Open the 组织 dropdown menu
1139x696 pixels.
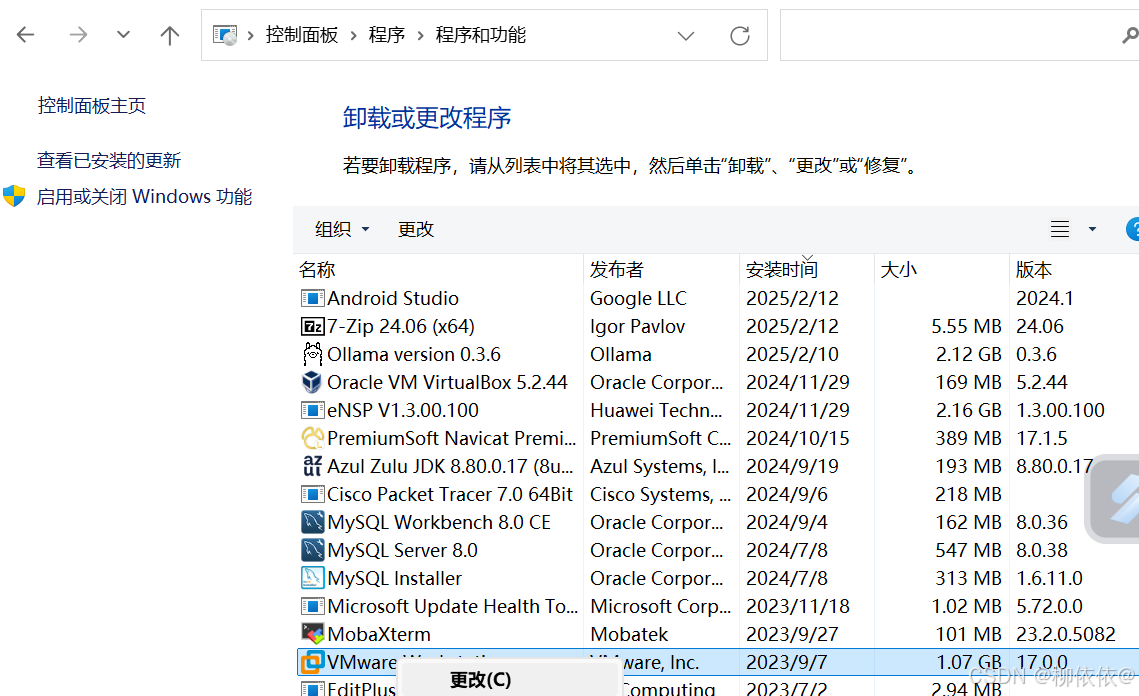tap(342, 230)
